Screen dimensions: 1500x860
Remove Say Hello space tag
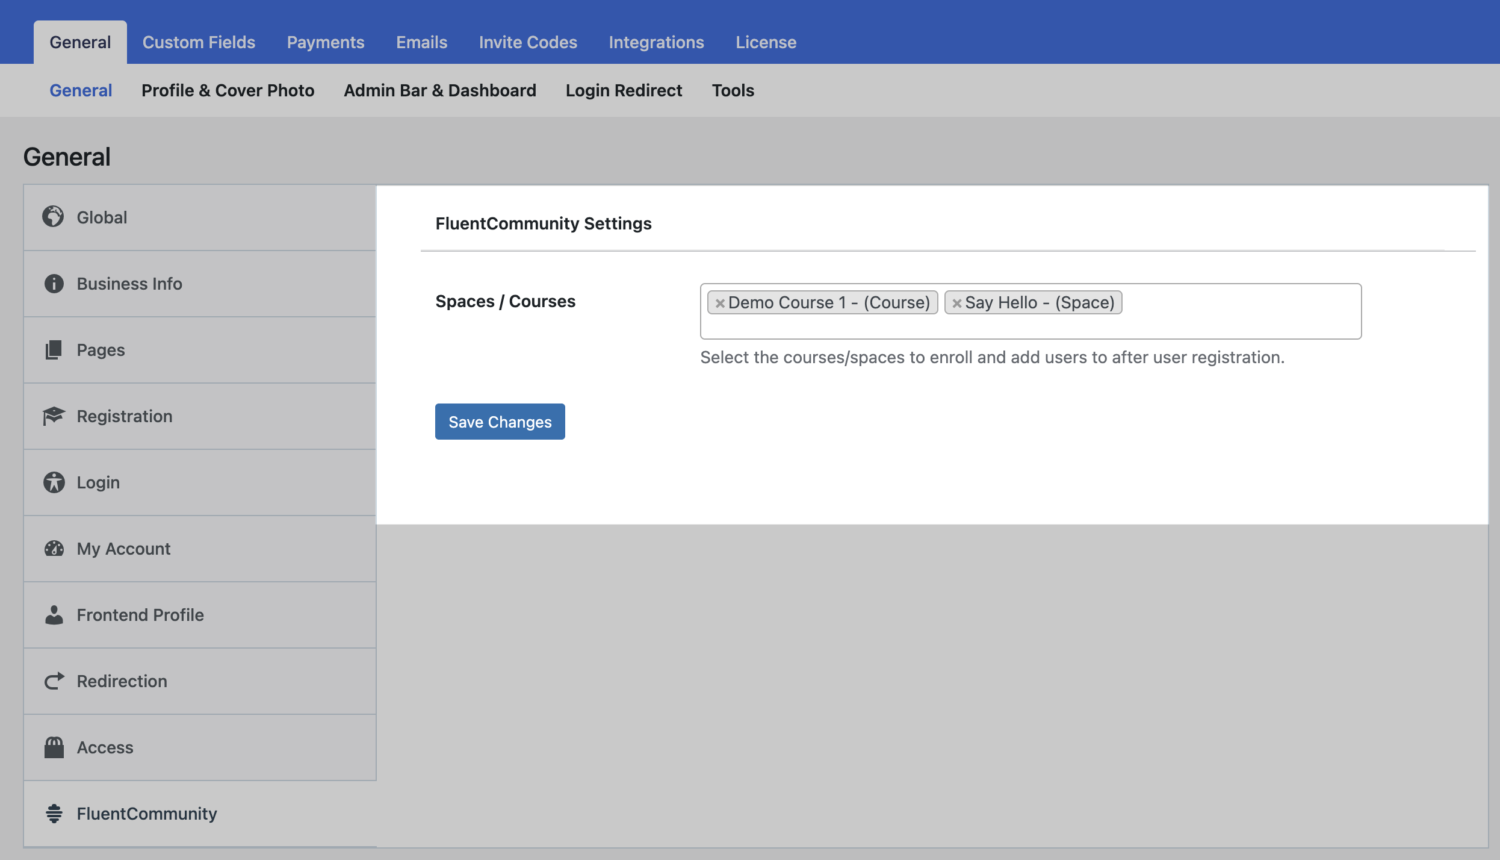pos(957,303)
